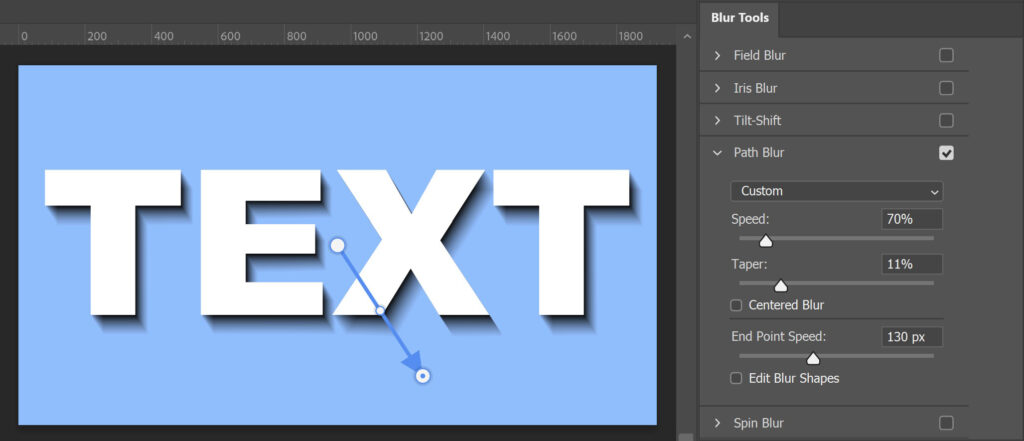Click the Speed value field showing 70%
The height and width of the screenshot is (441, 1024).
[x=912, y=220]
